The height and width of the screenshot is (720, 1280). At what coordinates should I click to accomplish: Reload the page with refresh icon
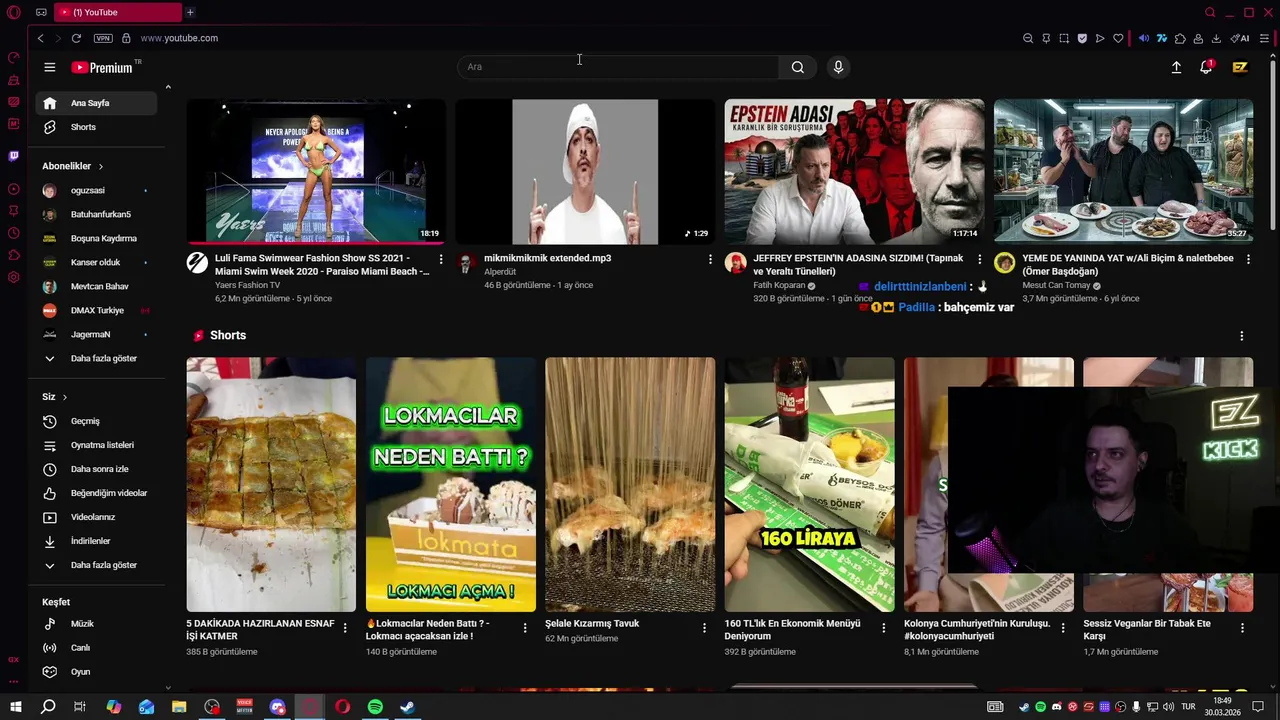tap(76, 38)
